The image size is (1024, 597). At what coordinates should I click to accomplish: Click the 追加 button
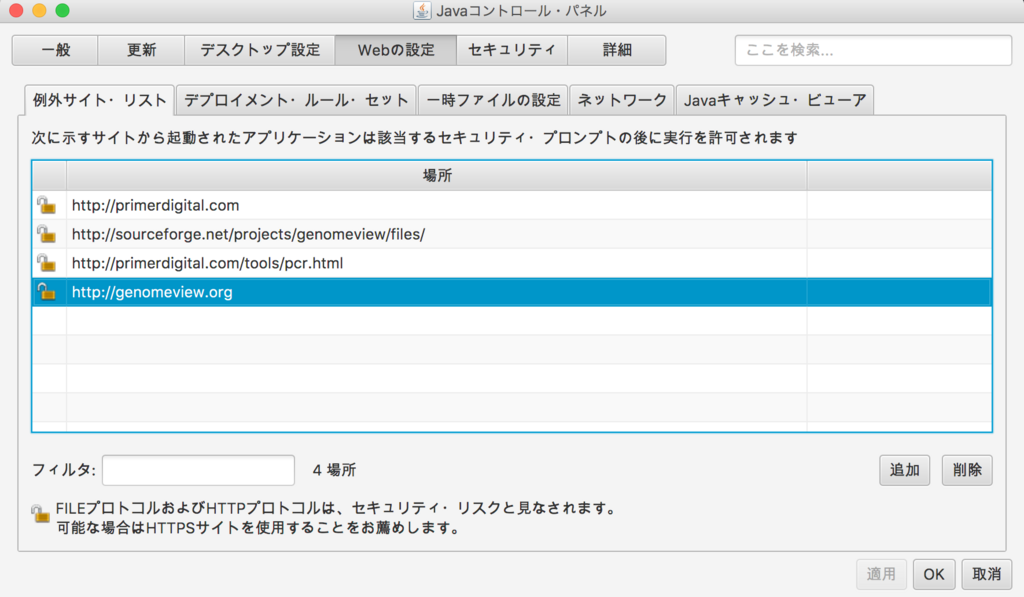pos(904,470)
